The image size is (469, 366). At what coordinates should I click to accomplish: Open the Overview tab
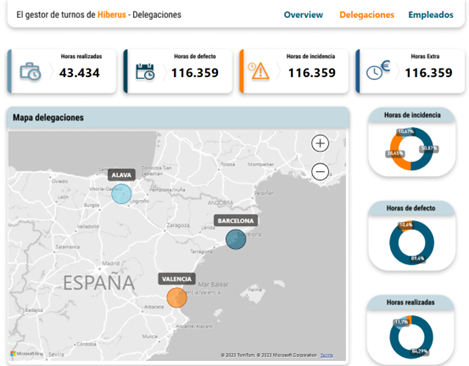click(303, 15)
